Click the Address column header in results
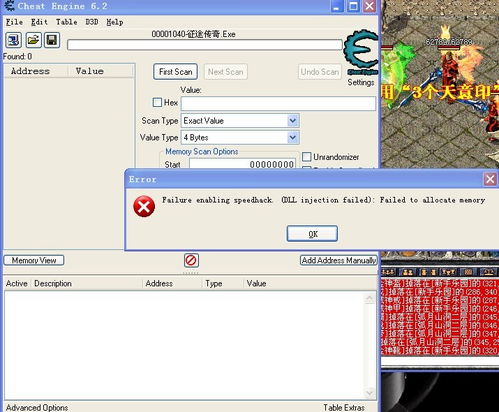Image resolution: width=499 pixels, height=412 pixels. 36,71
